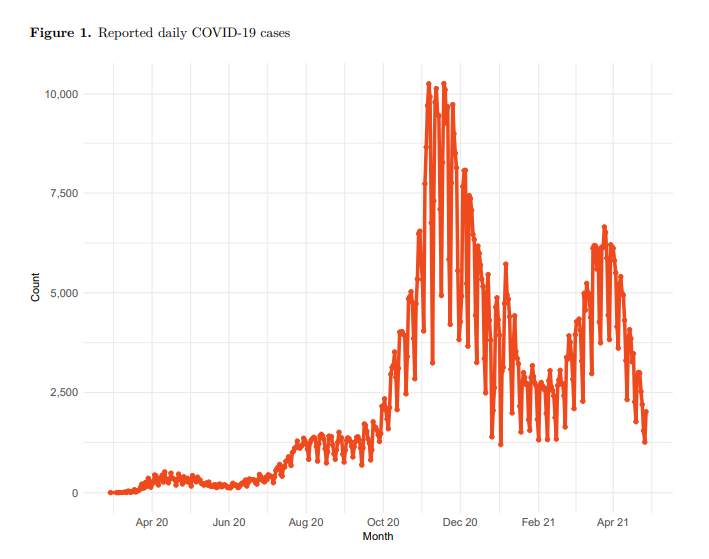Click the "Feb 21" x-axis label
This screenshot has width=709, height=559.
tap(538, 522)
